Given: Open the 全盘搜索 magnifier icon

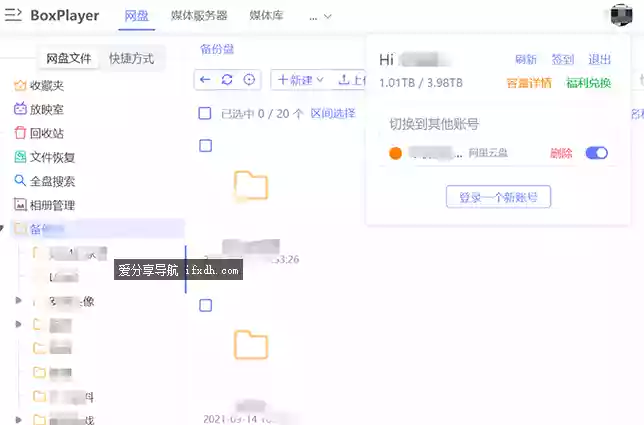Looking at the screenshot, I should 20,180.
